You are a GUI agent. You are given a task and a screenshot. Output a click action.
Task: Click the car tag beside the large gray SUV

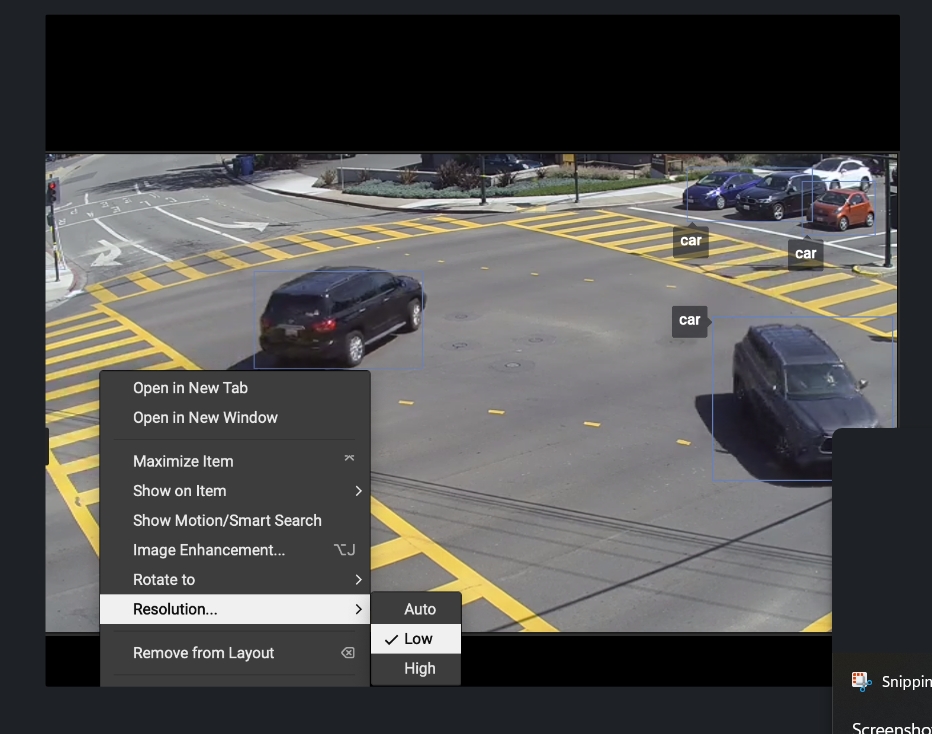tap(689, 320)
